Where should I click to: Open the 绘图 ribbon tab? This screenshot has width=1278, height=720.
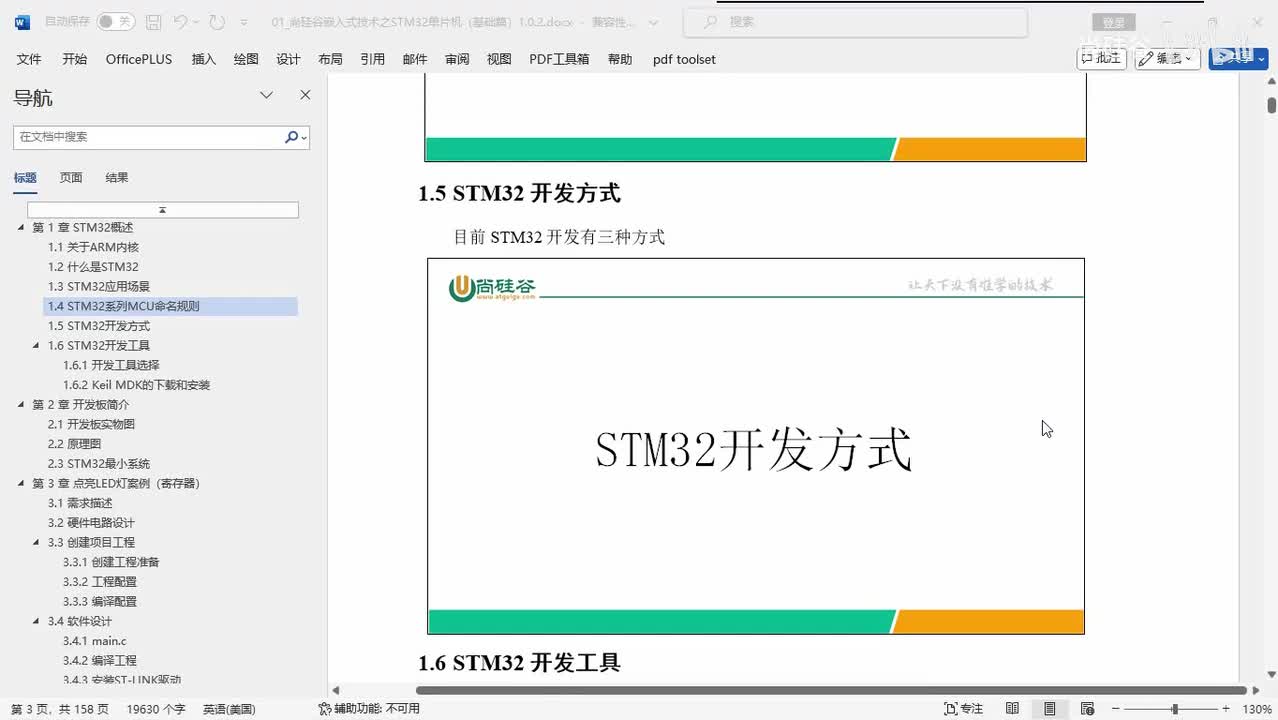pyautogui.click(x=246, y=59)
